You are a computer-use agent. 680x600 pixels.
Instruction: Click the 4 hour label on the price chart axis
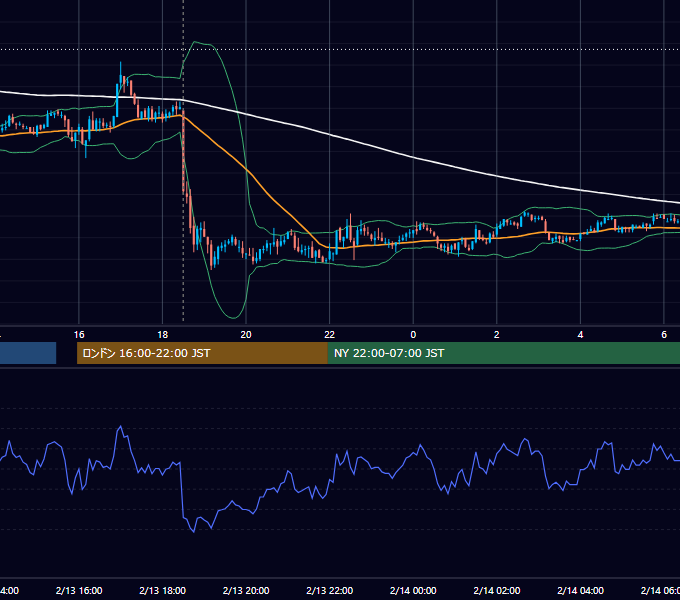(x=580, y=335)
